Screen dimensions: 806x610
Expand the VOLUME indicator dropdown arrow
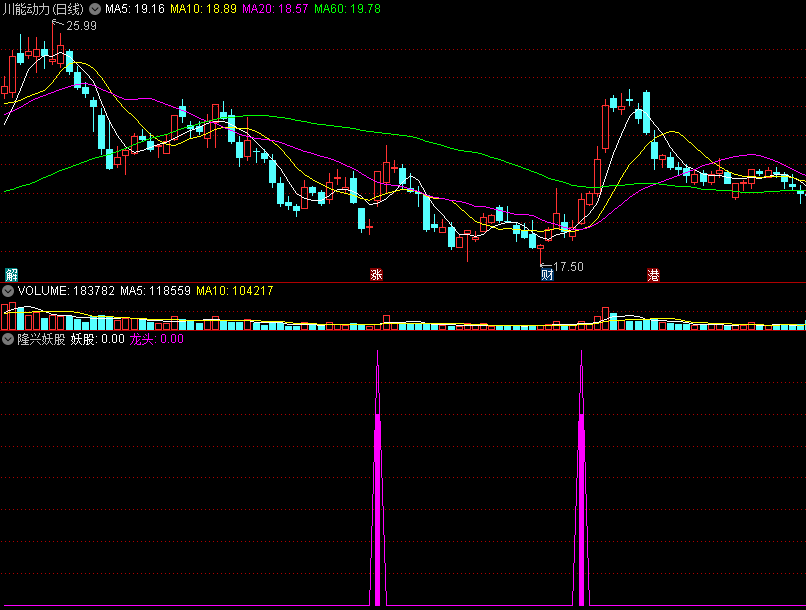(8, 291)
